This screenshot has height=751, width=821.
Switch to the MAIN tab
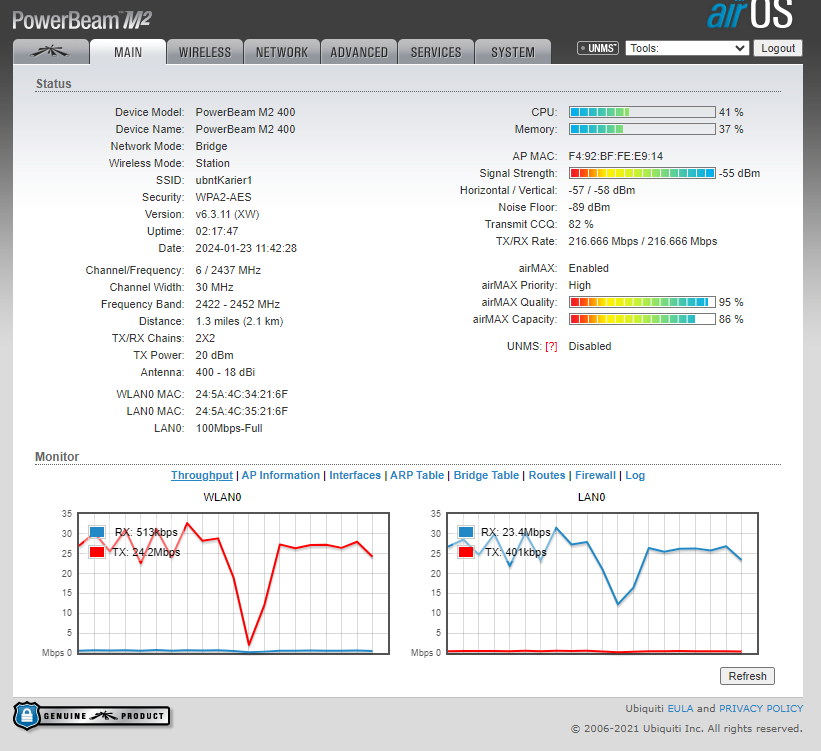click(128, 52)
